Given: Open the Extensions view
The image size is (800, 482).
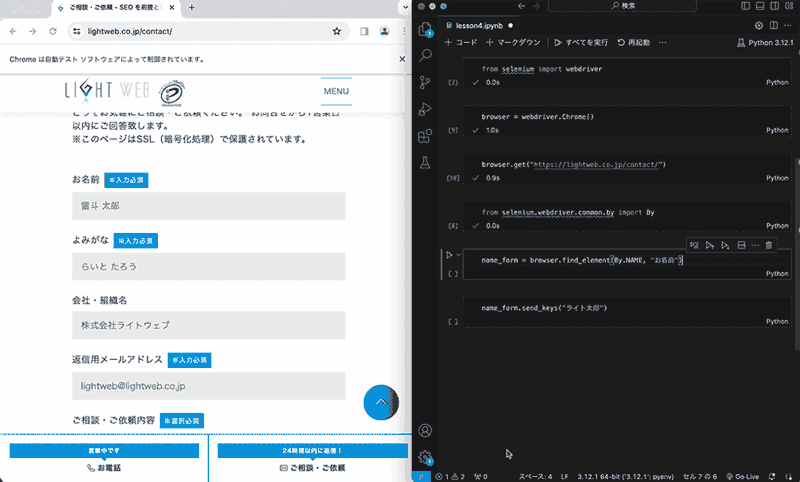Looking at the screenshot, I should coord(425,136).
